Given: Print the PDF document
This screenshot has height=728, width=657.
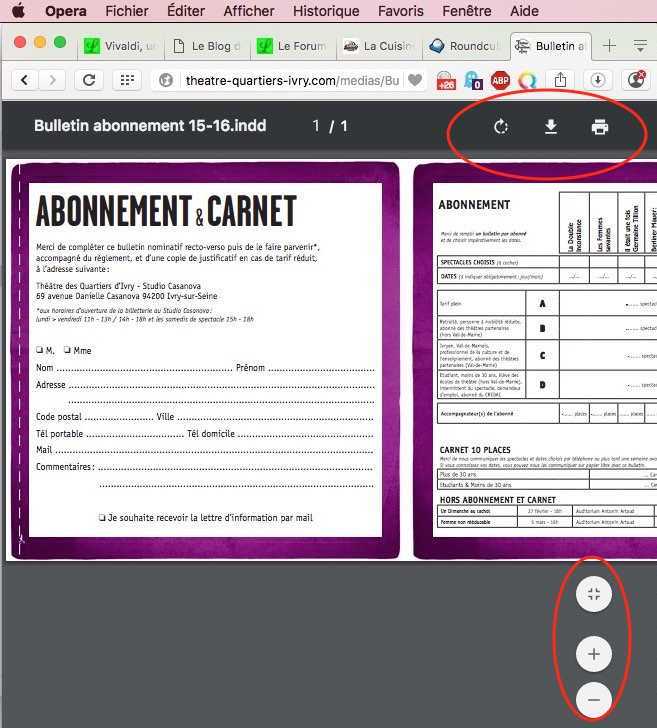Looking at the screenshot, I should [x=599, y=127].
